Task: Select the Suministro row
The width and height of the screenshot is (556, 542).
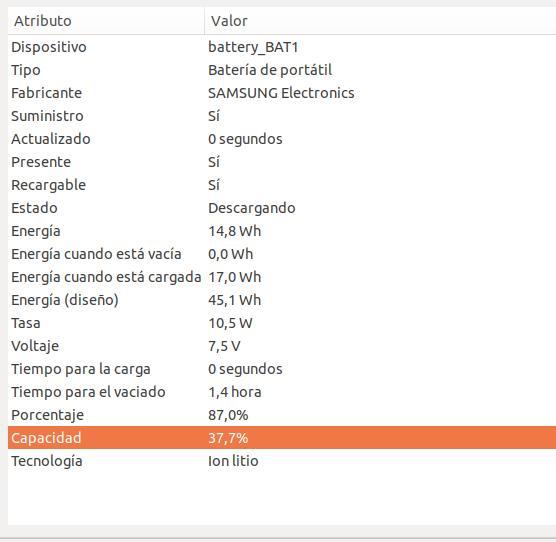Action: pyautogui.click(x=282, y=116)
